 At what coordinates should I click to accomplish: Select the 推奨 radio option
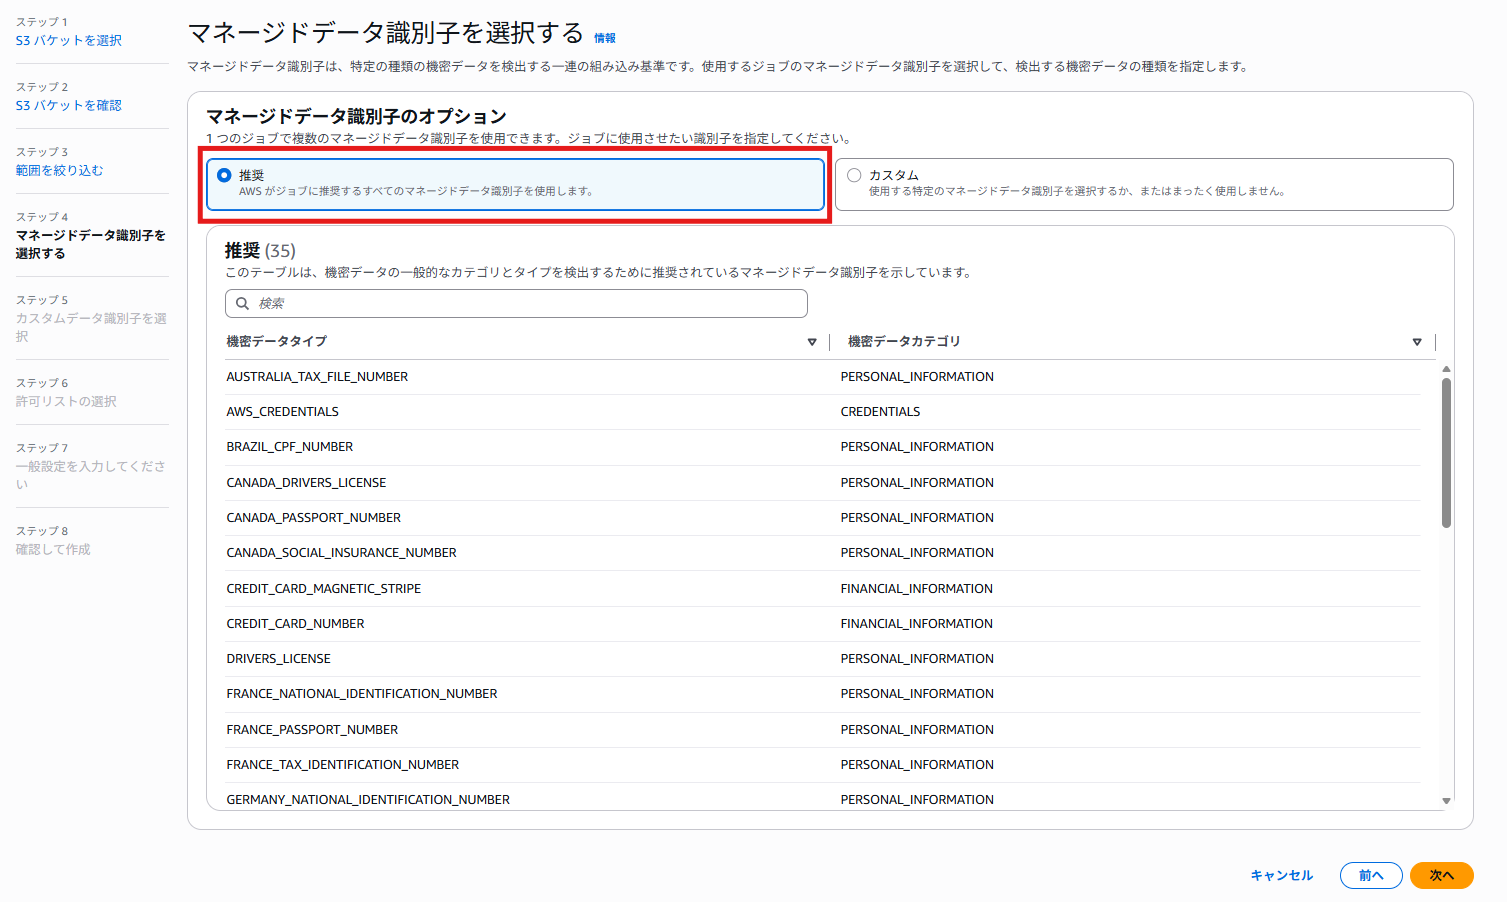[224, 175]
